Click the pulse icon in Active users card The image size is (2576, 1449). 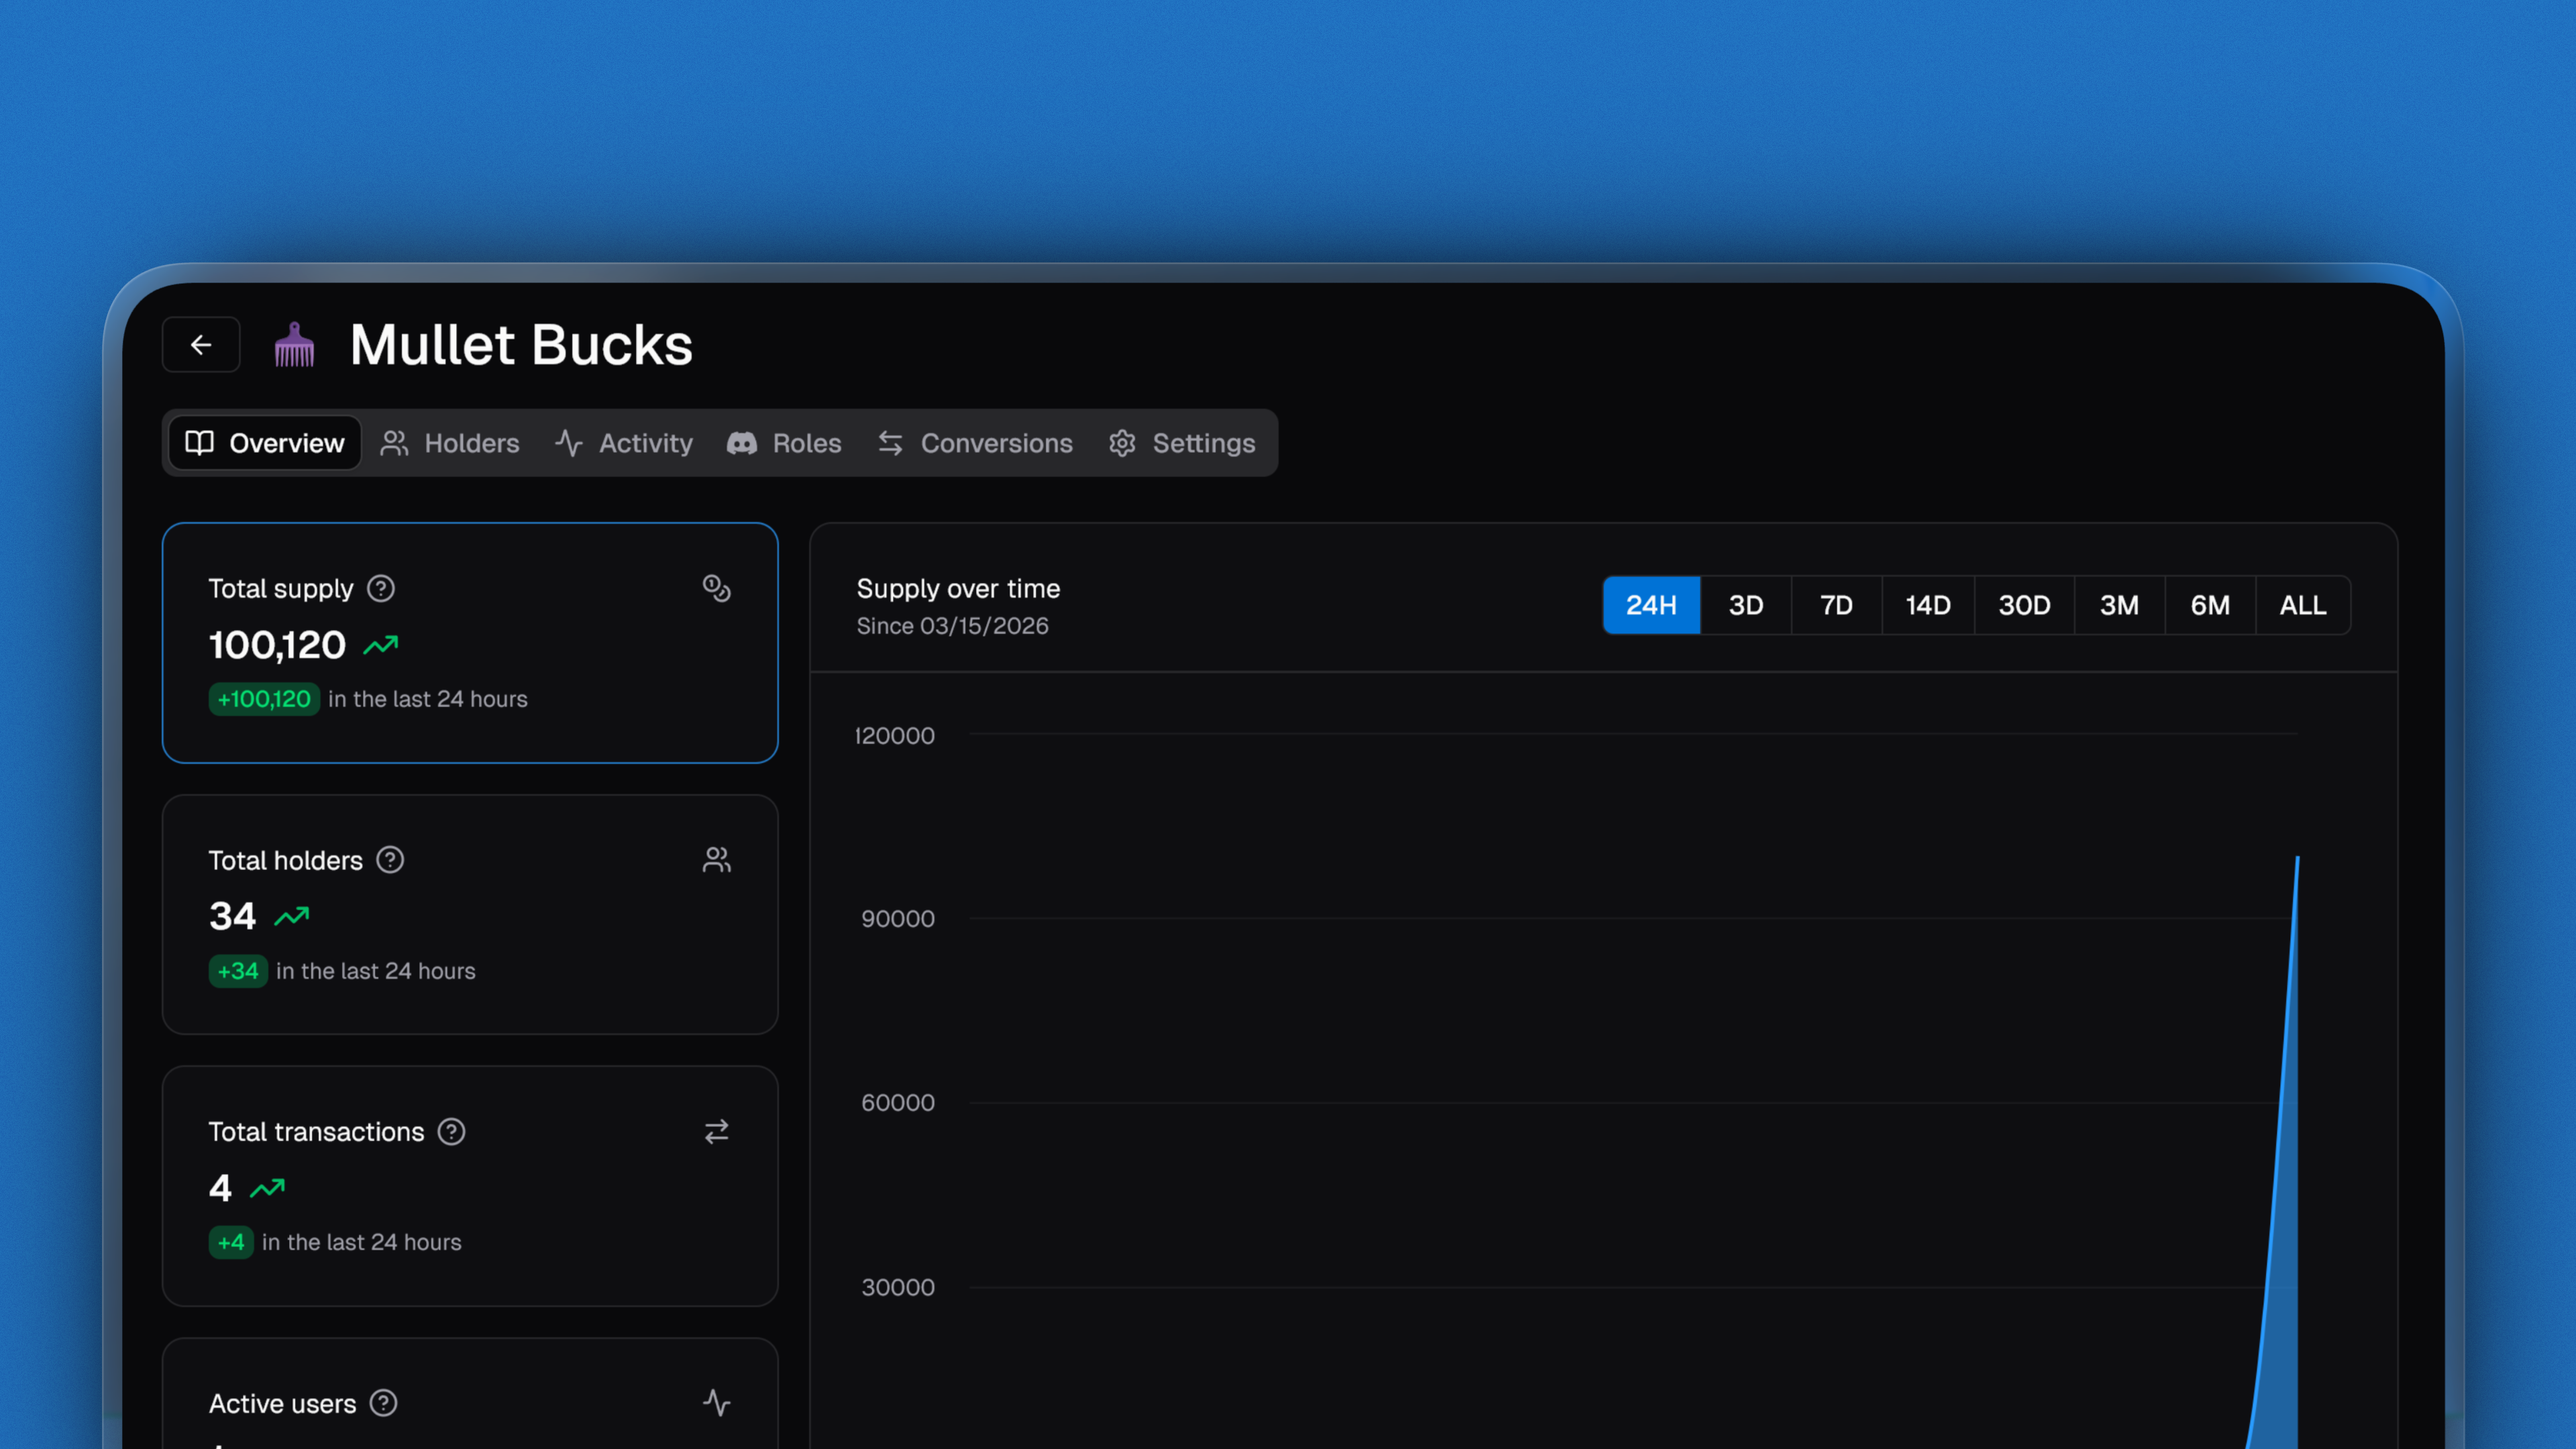pos(716,1403)
